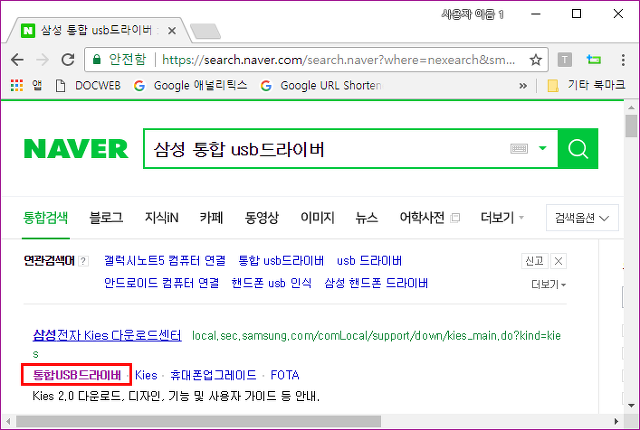
Task: Switch to the 뉴스 tab
Action: 367,218
